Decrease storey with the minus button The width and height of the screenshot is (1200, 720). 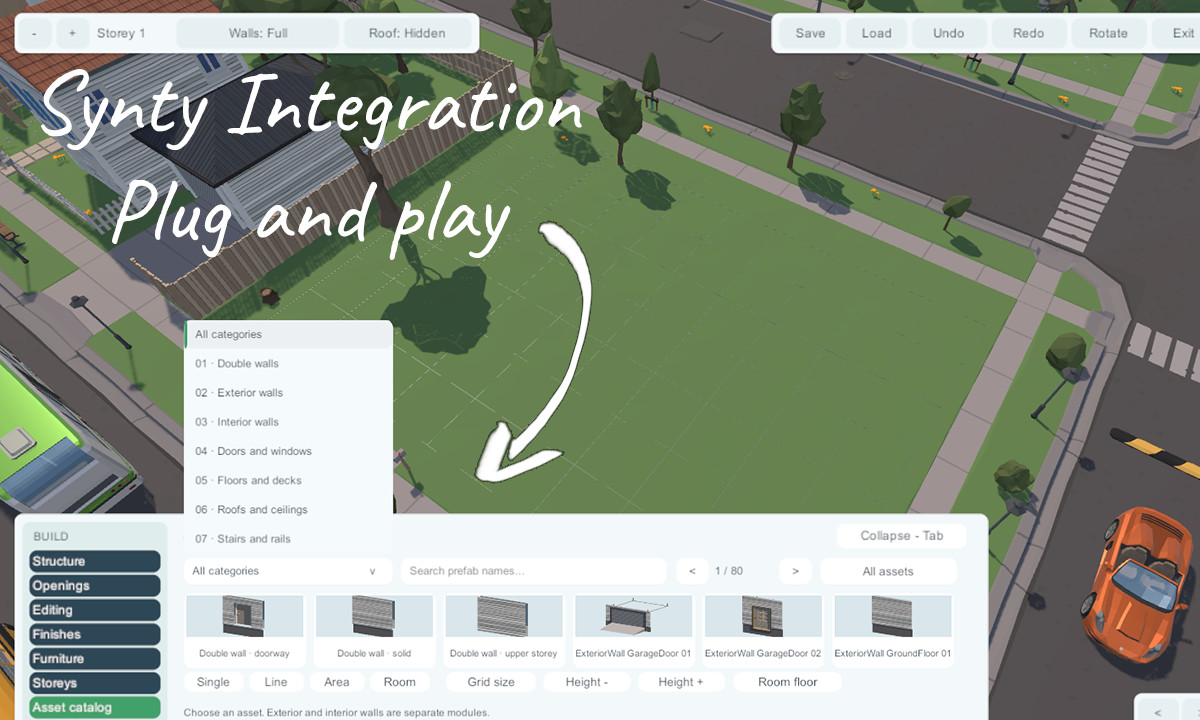35,33
